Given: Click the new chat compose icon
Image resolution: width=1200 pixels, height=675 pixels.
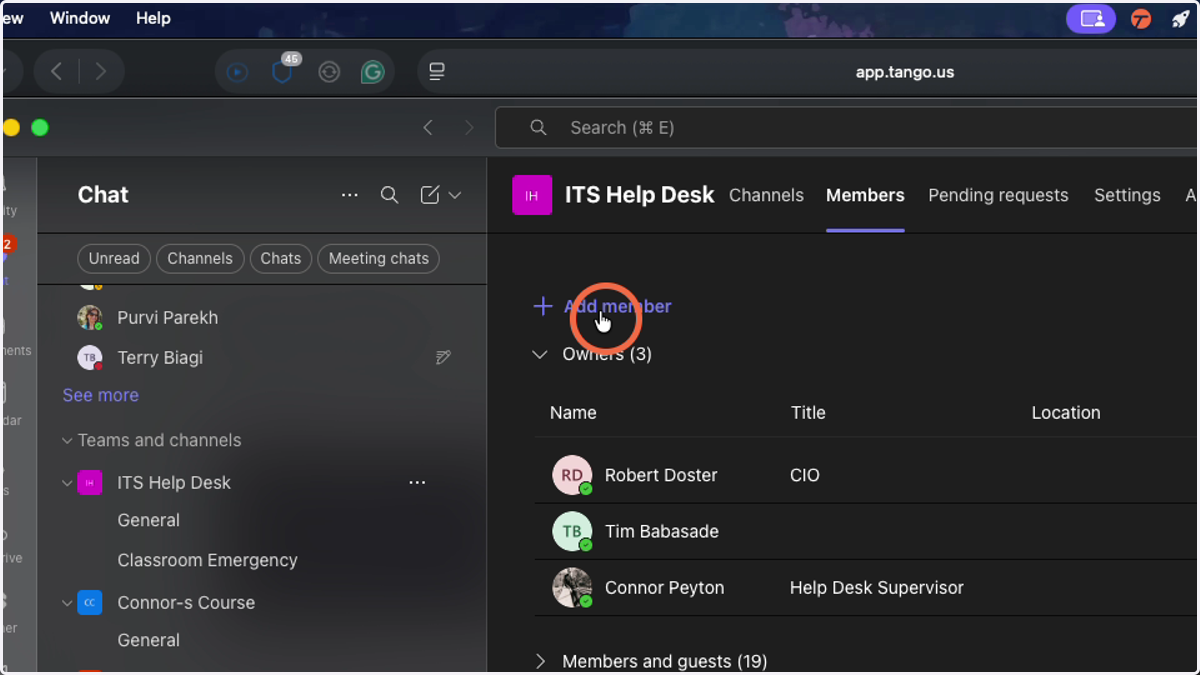Looking at the screenshot, I should [x=430, y=195].
